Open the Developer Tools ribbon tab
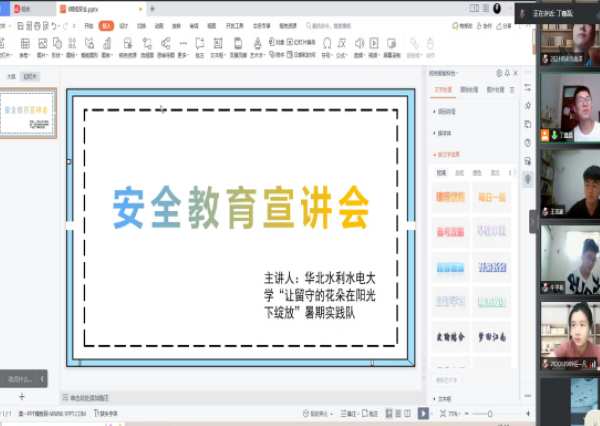 point(235,26)
